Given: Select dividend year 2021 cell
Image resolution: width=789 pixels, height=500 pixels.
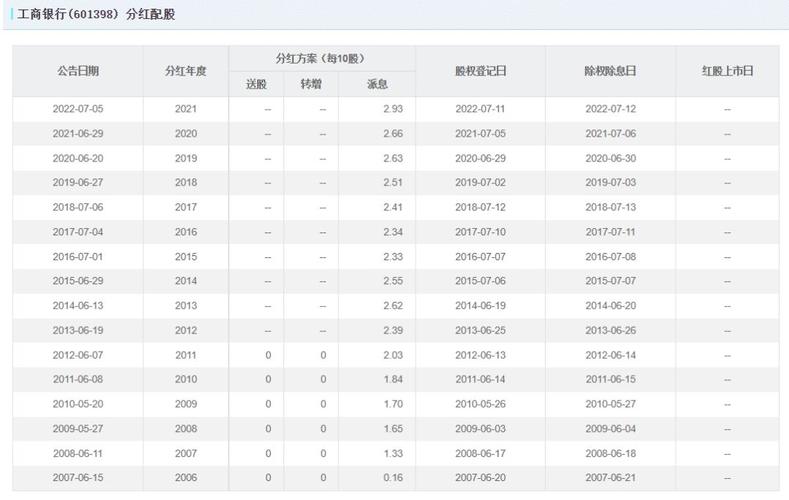Looking at the screenshot, I should pyautogui.click(x=186, y=109).
